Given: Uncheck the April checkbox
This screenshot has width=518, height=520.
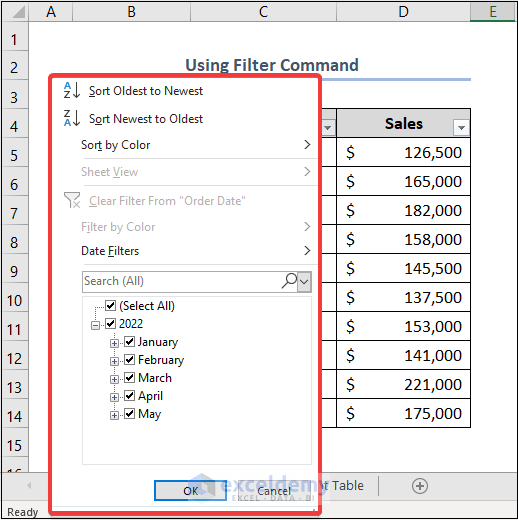Looking at the screenshot, I should coord(129,395).
